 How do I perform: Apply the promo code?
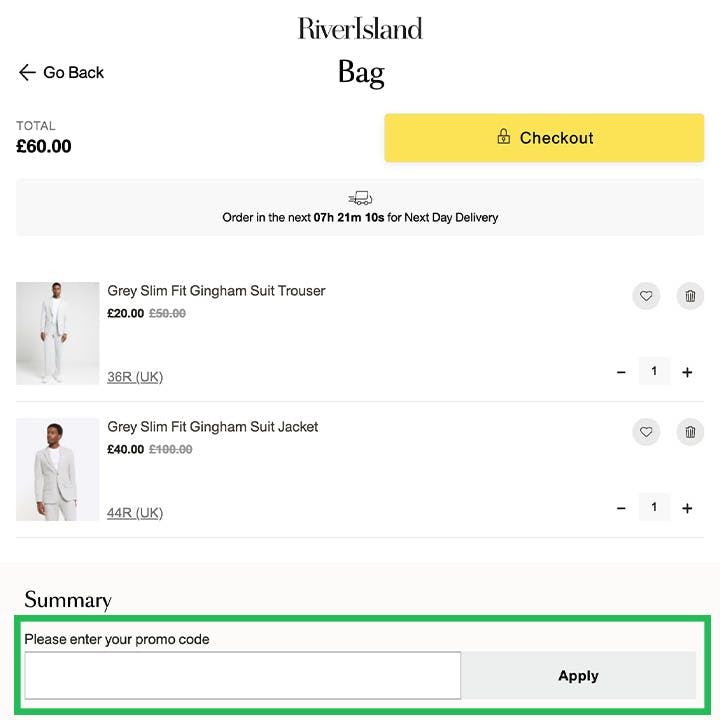(578, 676)
